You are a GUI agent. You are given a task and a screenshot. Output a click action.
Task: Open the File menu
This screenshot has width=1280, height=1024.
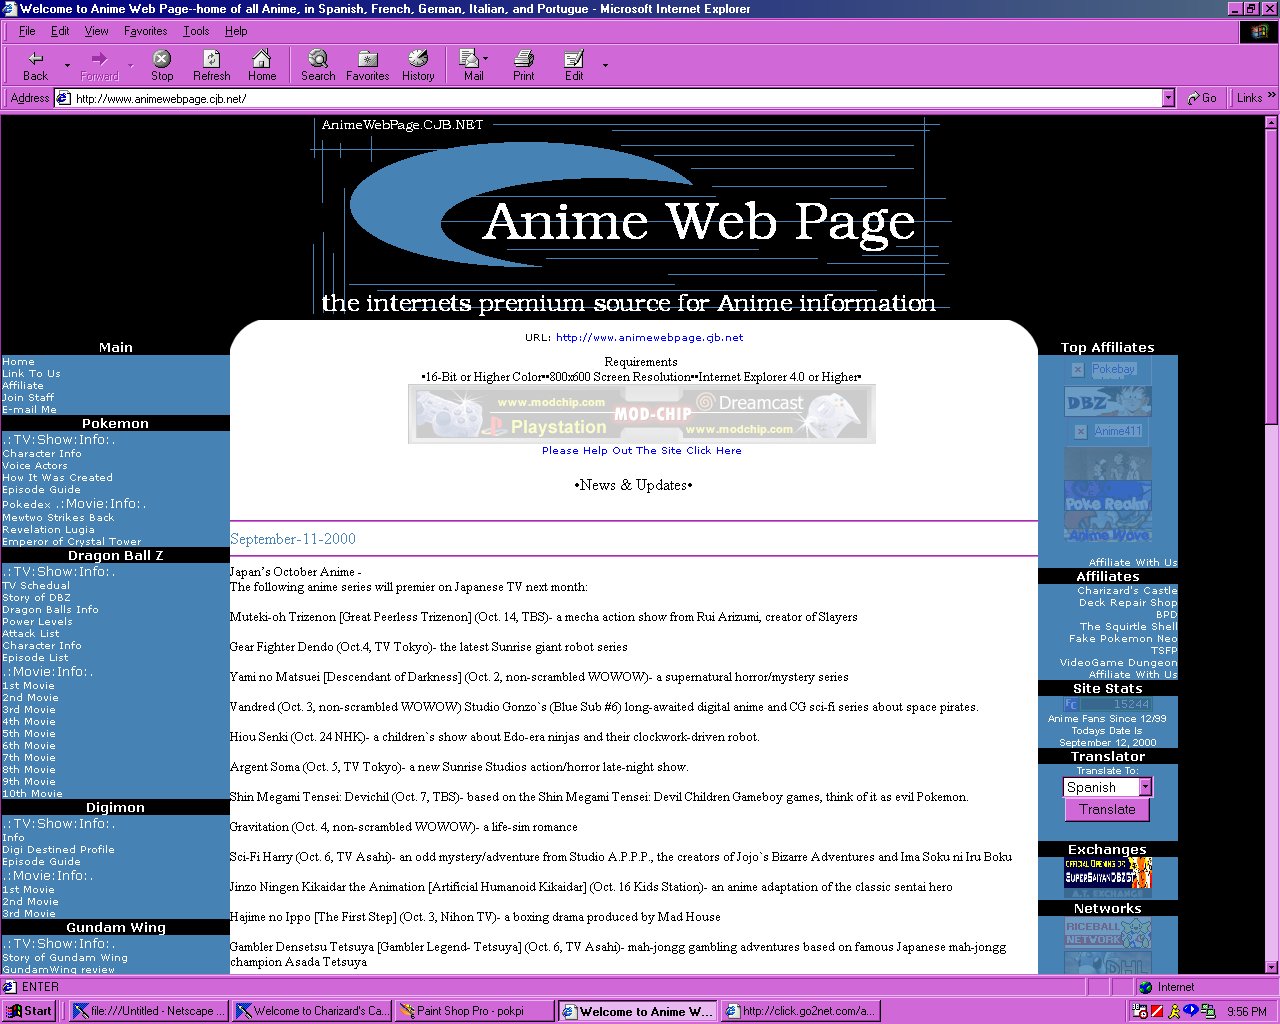tap(27, 31)
